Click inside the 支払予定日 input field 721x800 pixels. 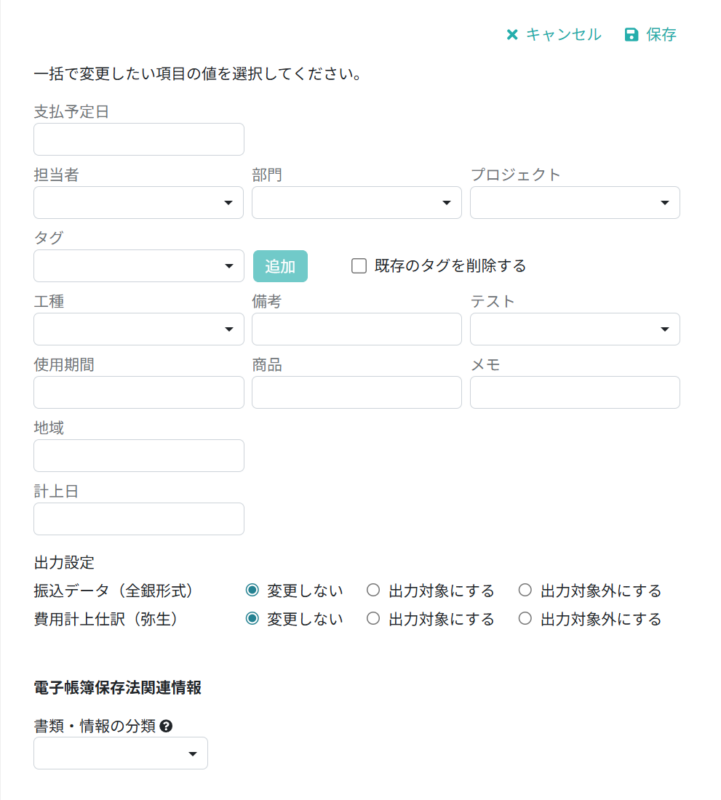138,139
